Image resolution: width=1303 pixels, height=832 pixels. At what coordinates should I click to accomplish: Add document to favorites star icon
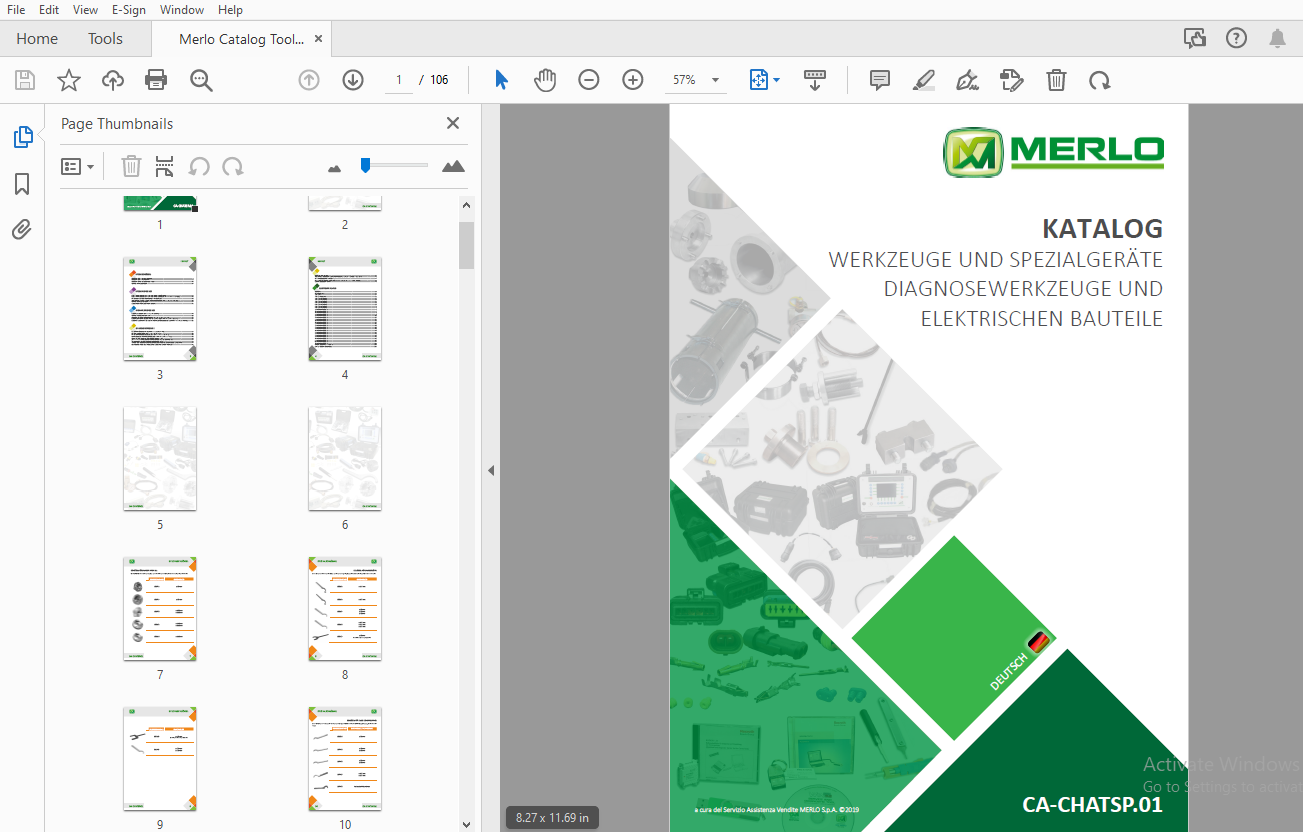click(x=69, y=80)
